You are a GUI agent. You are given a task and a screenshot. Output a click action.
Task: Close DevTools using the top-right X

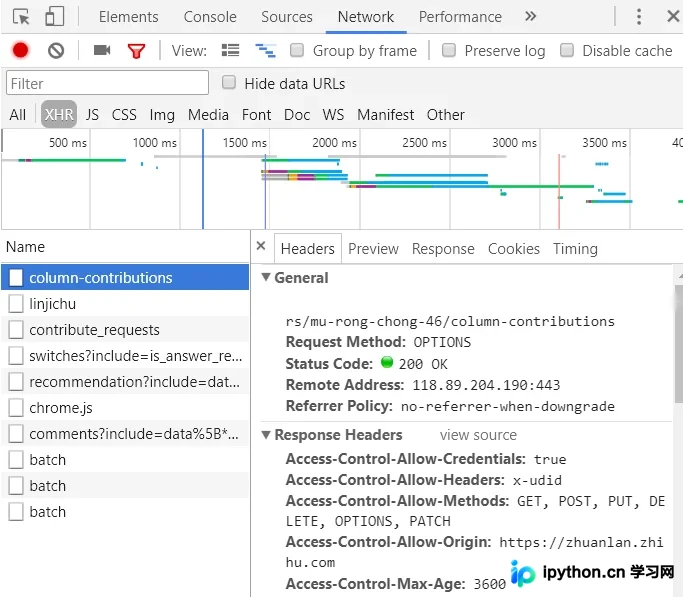pyautogui.click(x=673, y=17)
